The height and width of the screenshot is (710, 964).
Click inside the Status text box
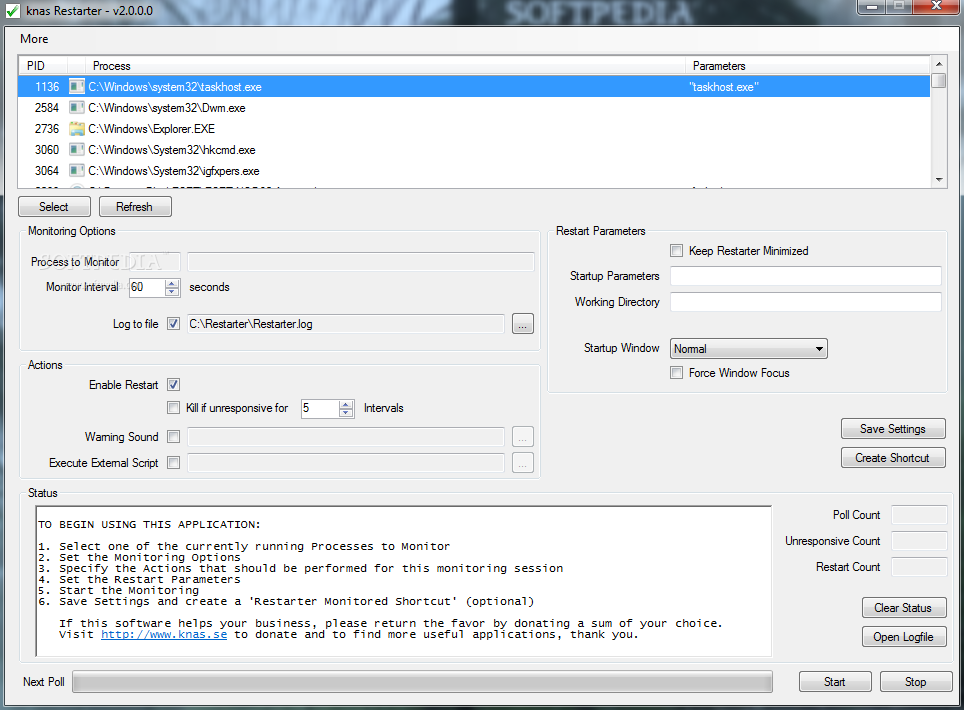click(x=403, y=581)
